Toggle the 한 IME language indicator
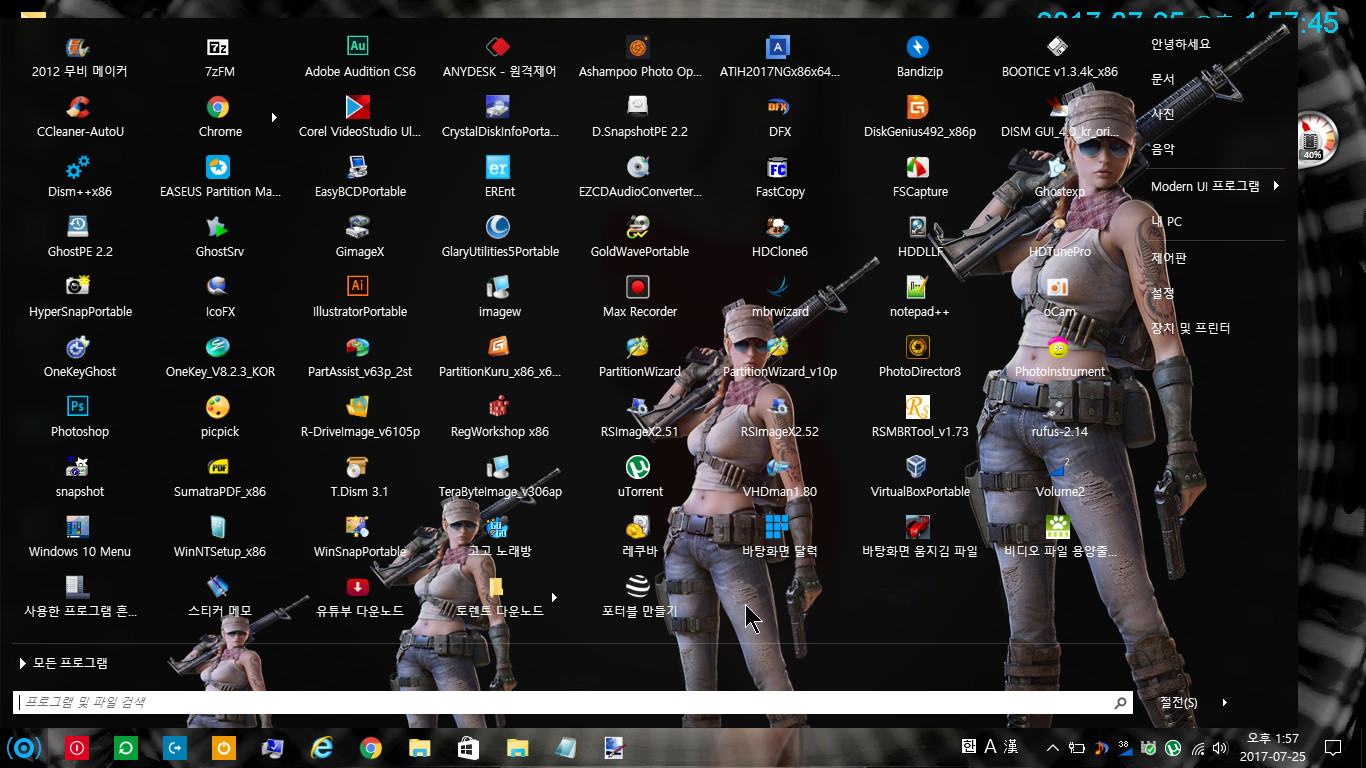 click(x=968, y=746)
